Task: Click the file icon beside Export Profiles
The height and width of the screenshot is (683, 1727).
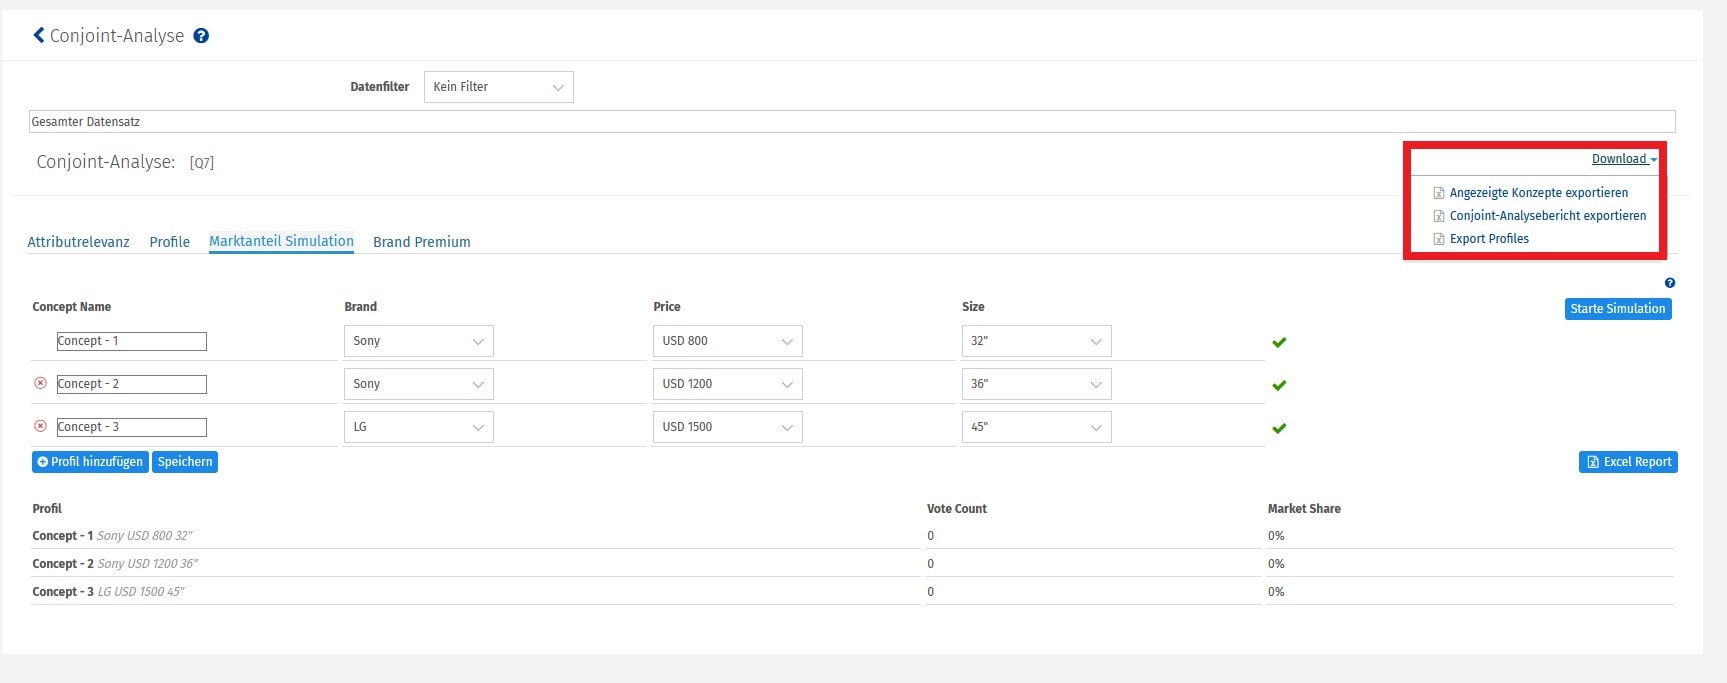Action: coord(1439,239)
